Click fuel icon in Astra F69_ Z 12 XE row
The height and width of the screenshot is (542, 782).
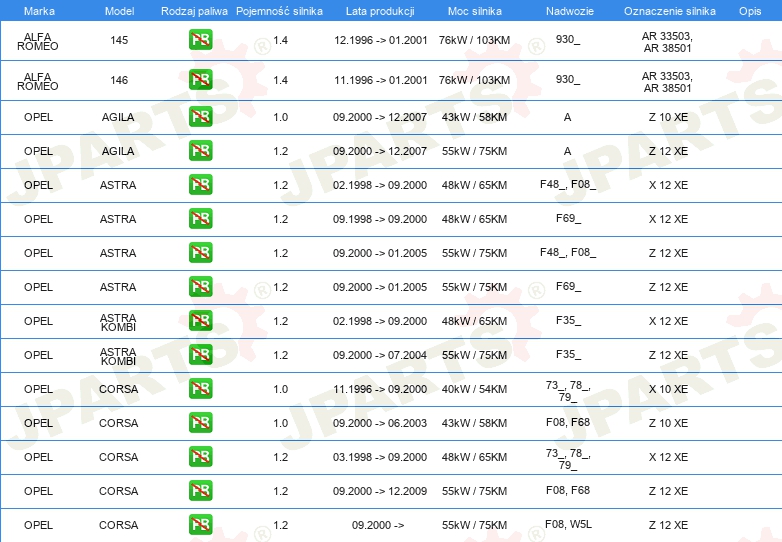[200, 287]
